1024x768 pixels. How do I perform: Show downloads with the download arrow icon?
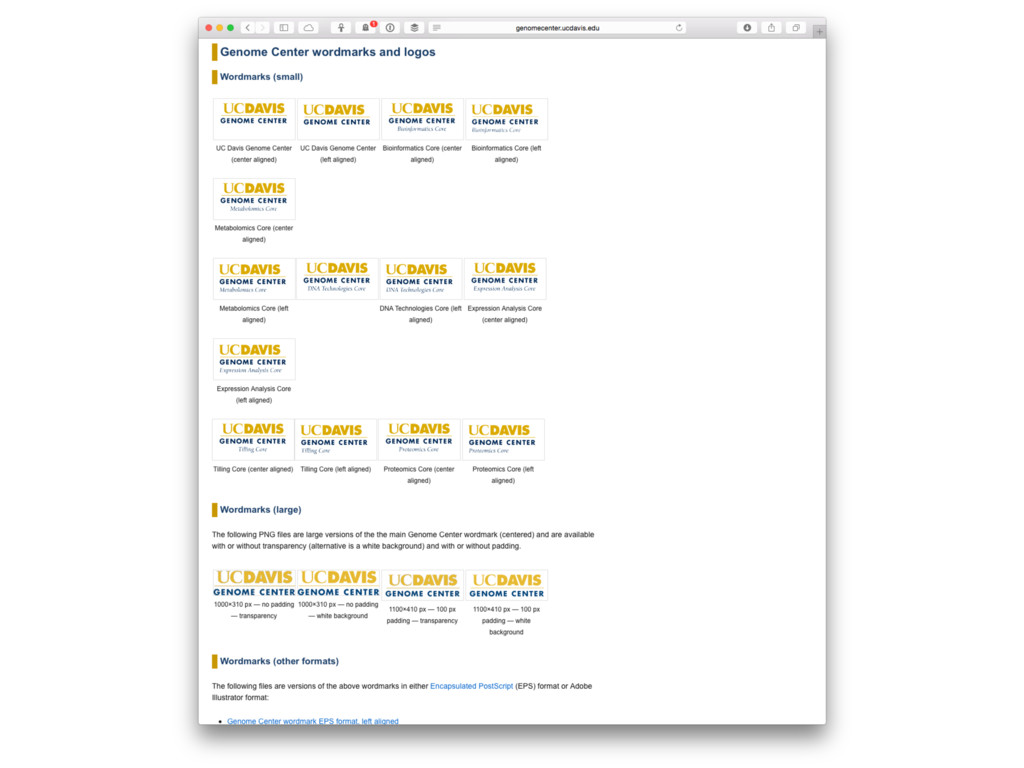click(747, 27)
